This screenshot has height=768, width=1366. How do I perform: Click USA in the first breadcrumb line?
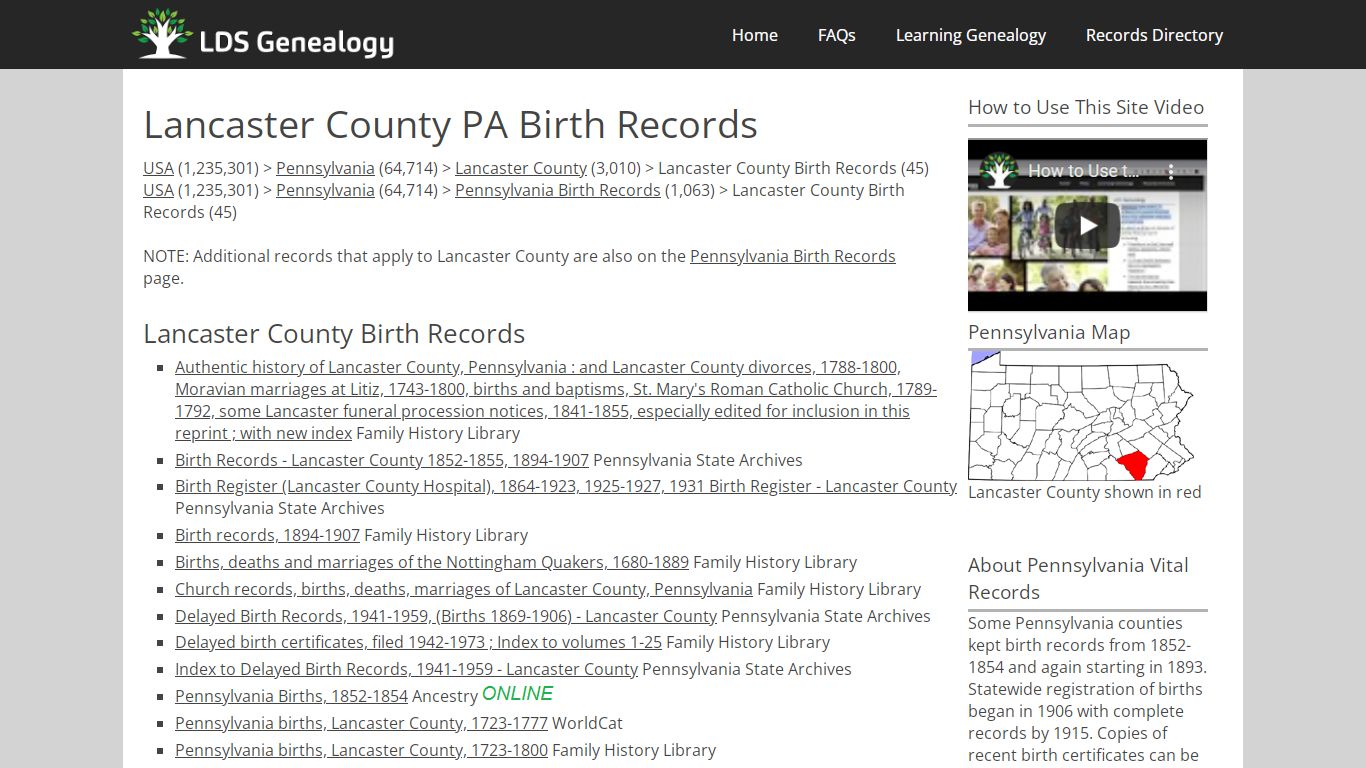tap(158, 168)
